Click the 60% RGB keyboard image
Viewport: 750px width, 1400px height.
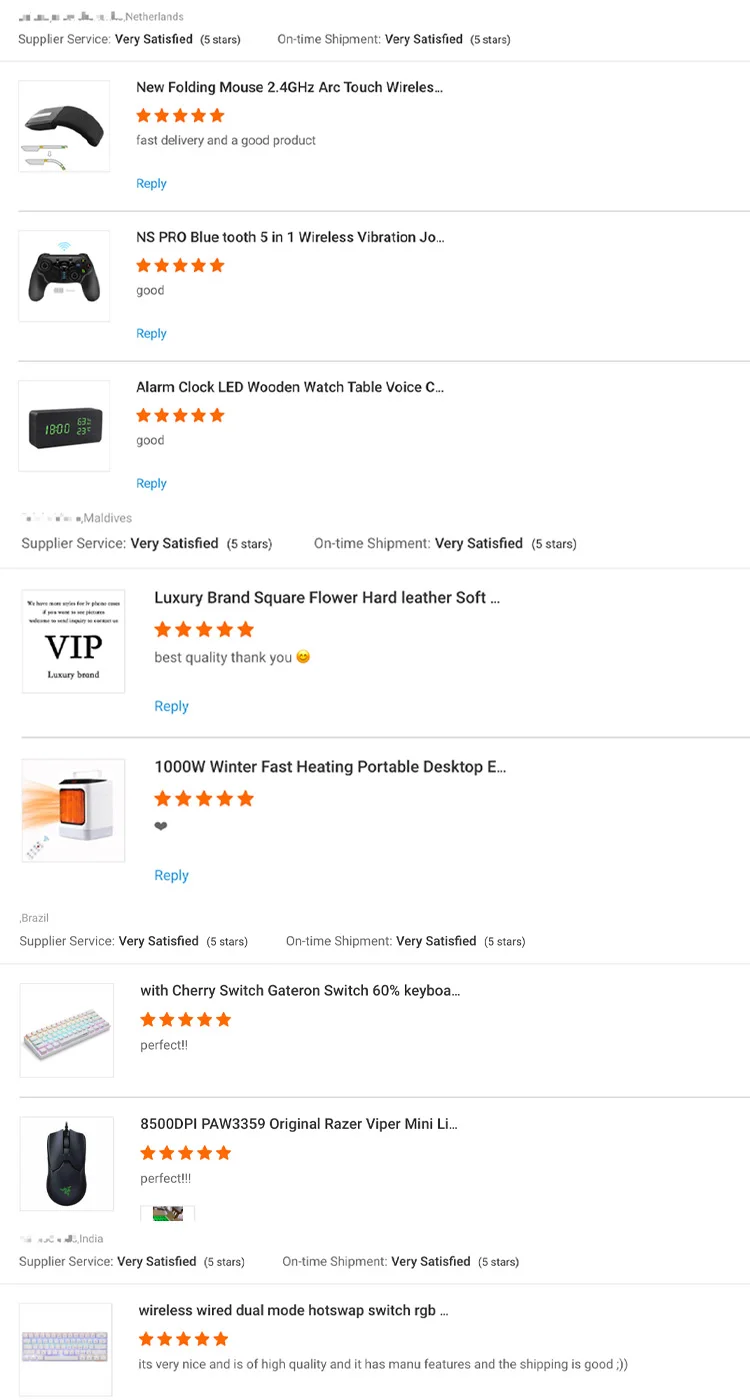(x=66, y=1030)
